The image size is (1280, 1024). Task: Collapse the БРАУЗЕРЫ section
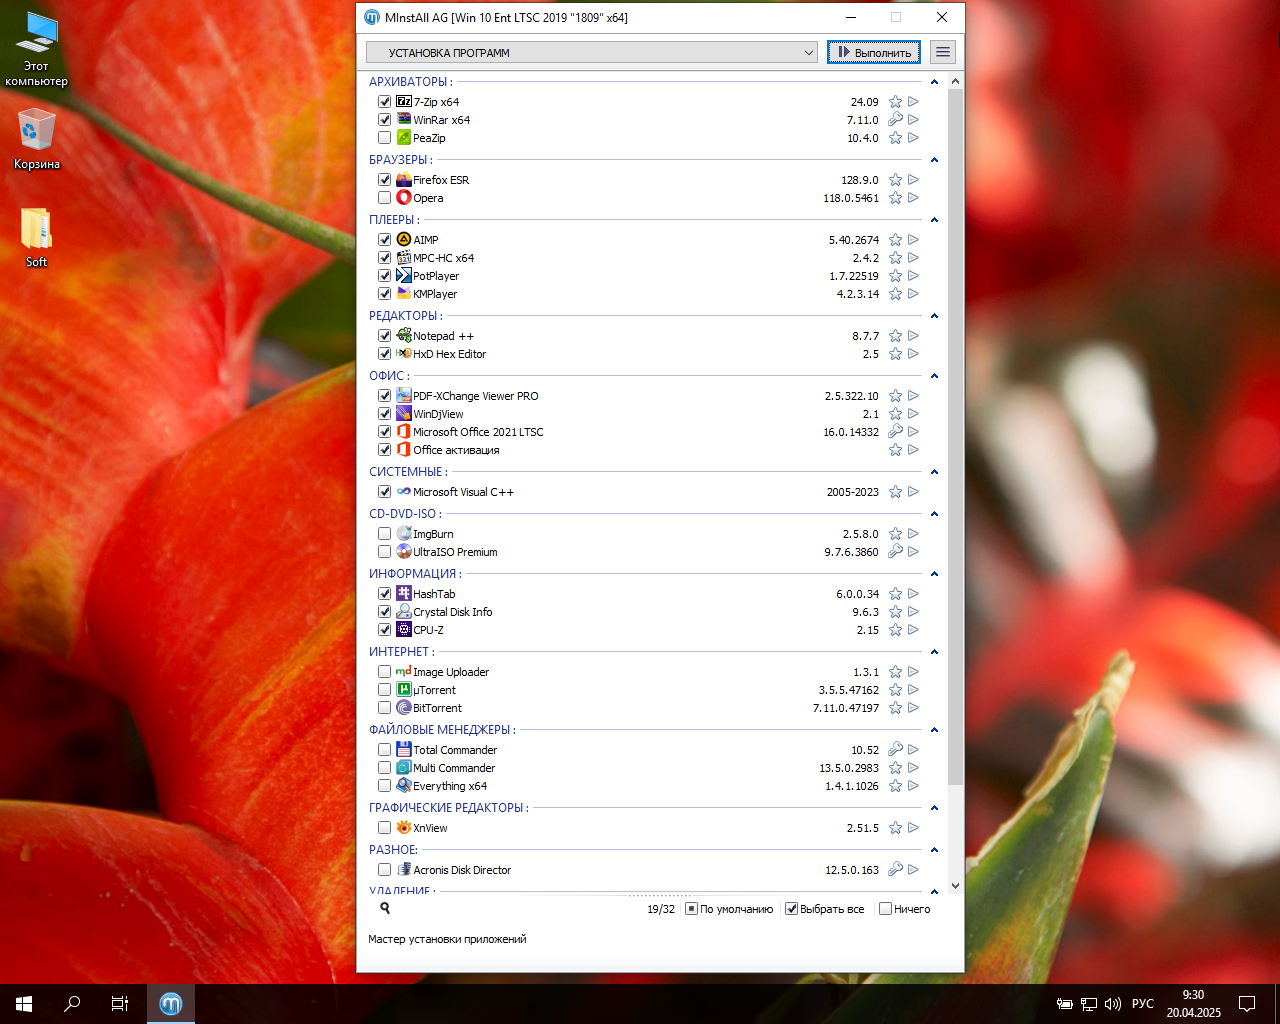pos(934,160)
